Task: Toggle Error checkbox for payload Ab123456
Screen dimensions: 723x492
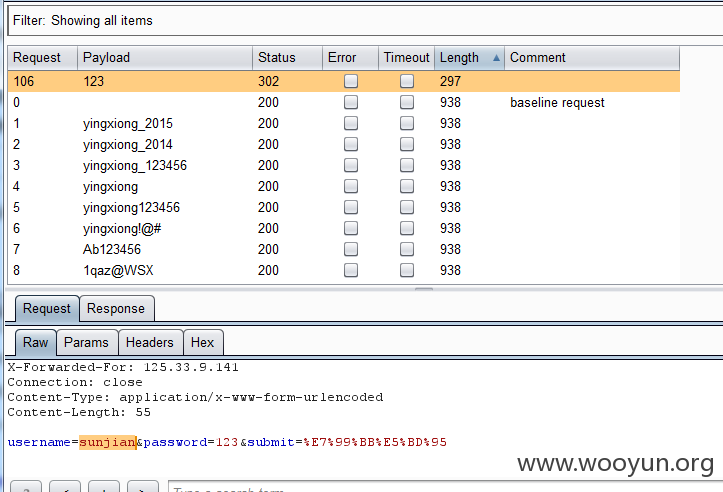Action: point(351,249)
